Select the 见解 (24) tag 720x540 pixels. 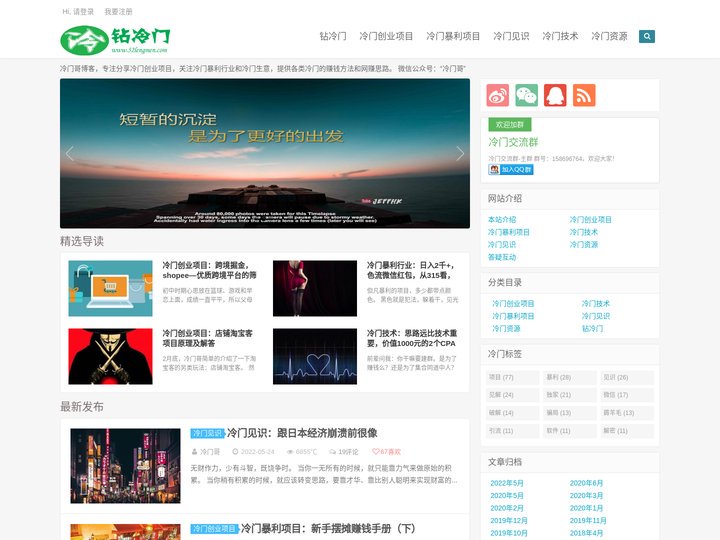[x=512, y=395]
